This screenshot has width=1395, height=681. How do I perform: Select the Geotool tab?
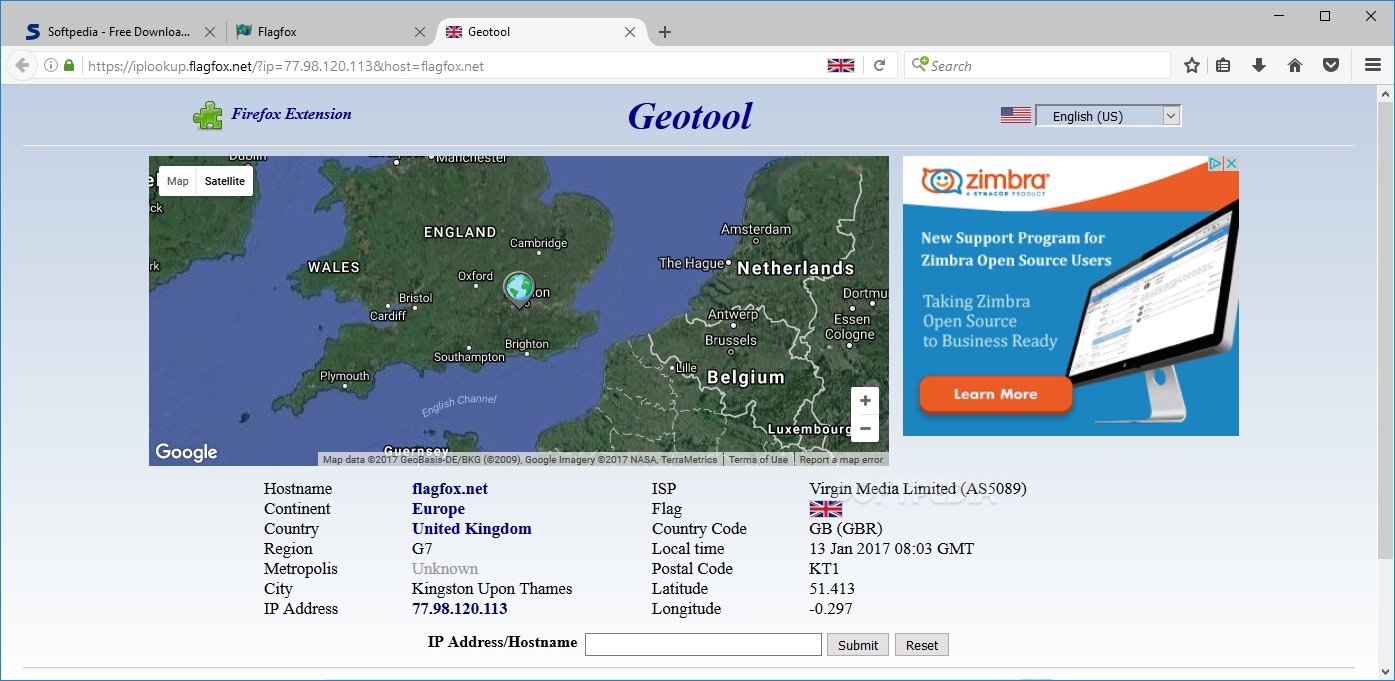pos(540,32)
